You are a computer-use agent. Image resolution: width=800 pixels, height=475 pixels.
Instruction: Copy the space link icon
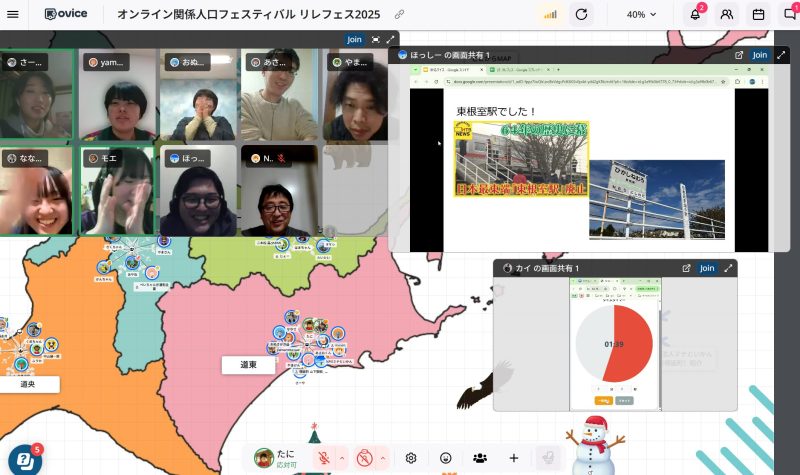[x=400, y=15]
